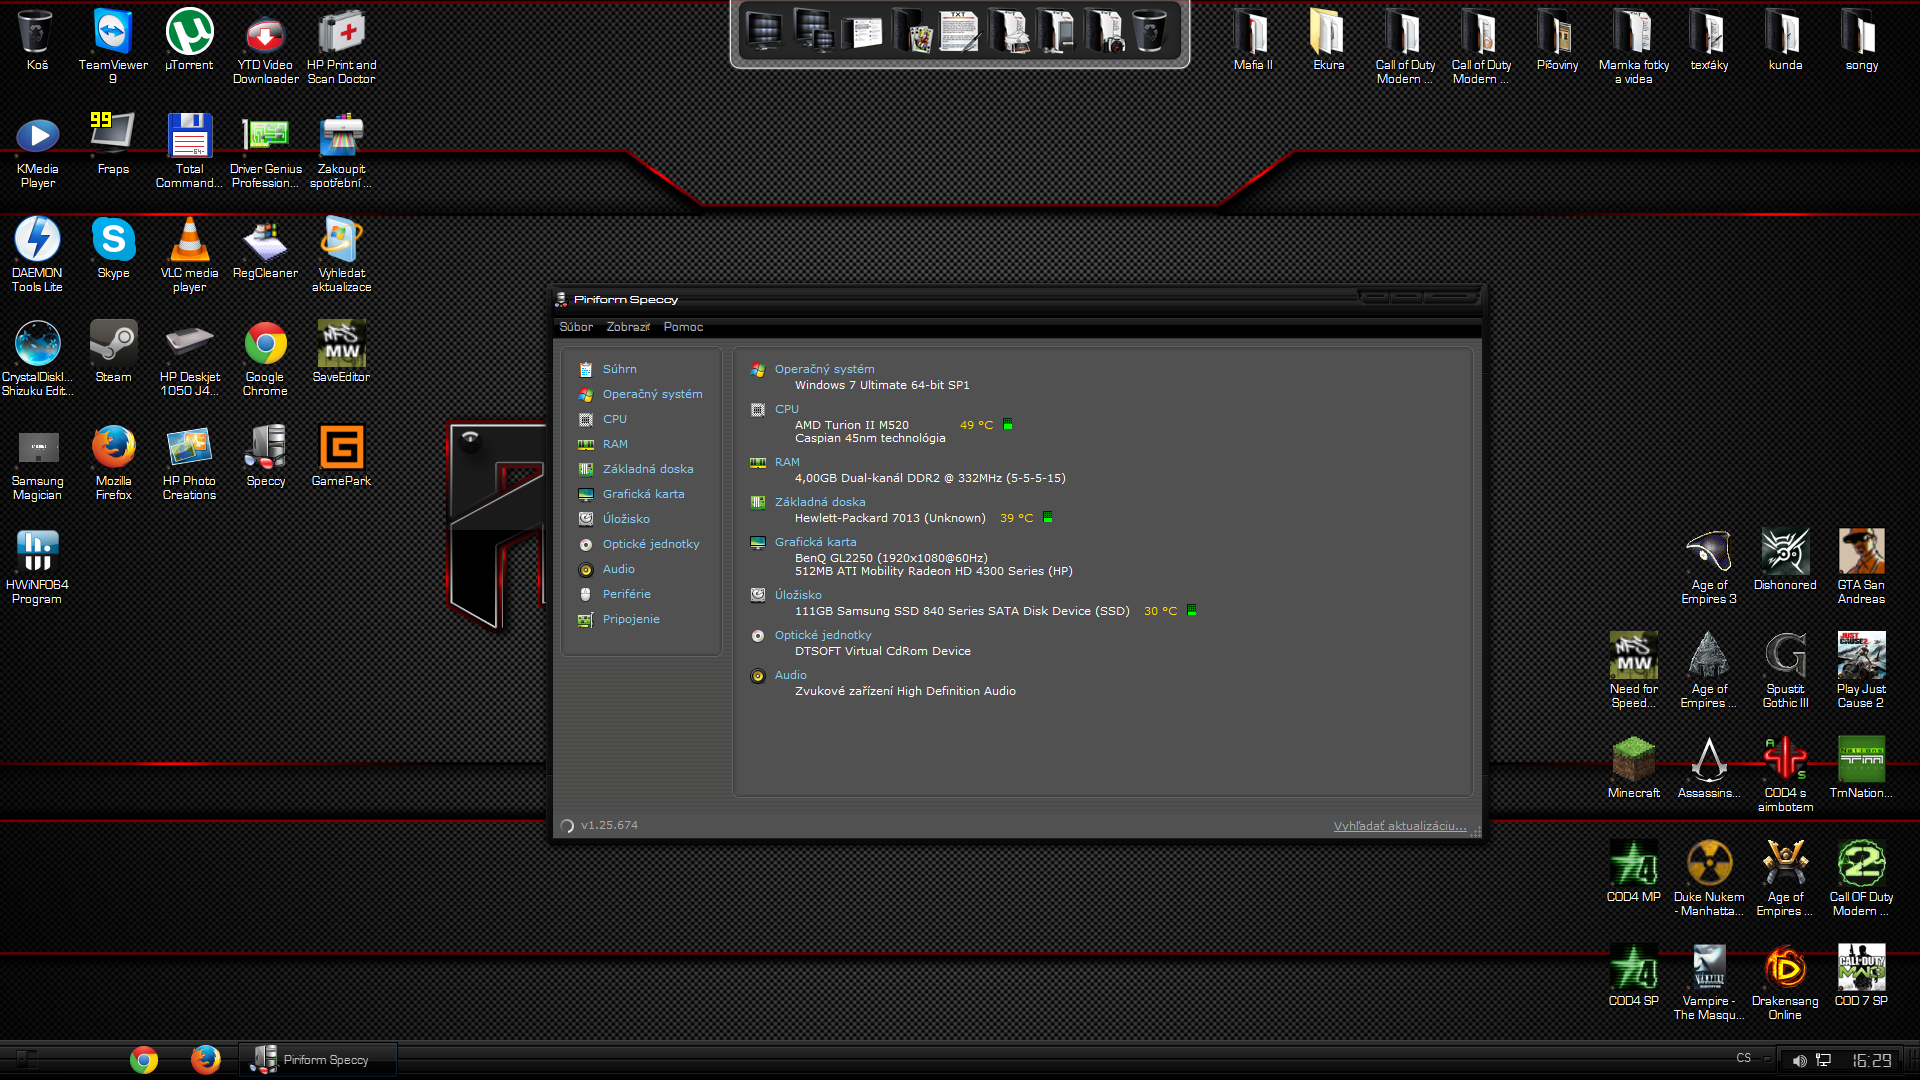1920x1080 pixels.
Task: Click Chrome icon in the taskbar
Action: coord(144,1060)
